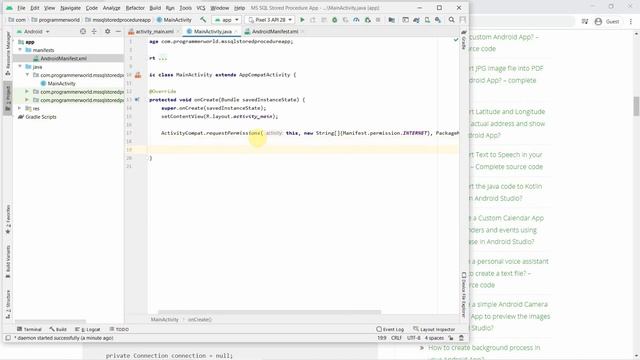Screen dimensions: 640x360
Task: Click the mssqlstoredprocedureapp breadcrumb in navigation bar
Action: click(x=118, y=20)
